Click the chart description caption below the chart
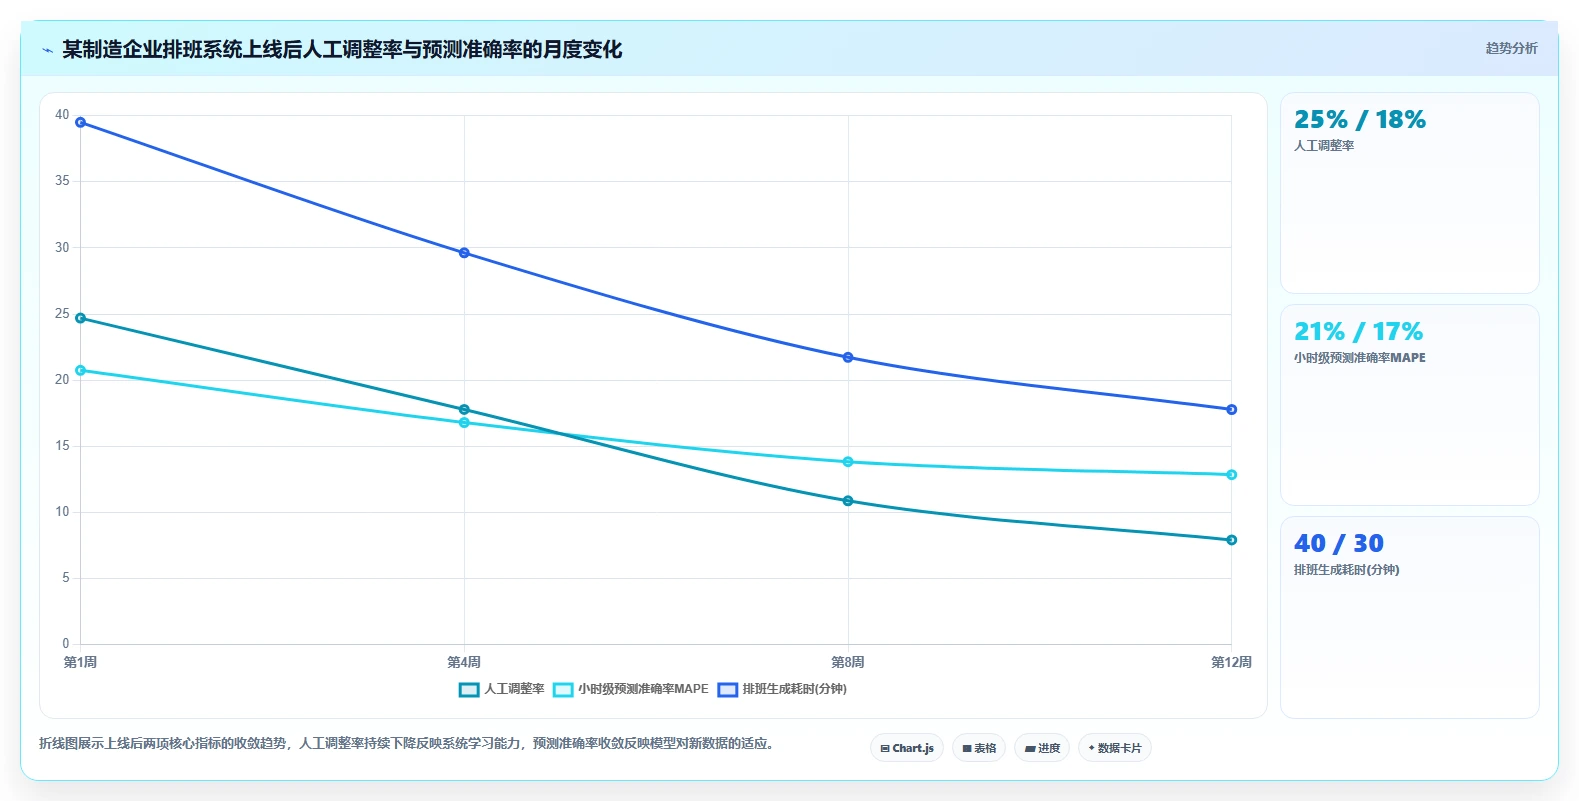The height and width of the screenshot is (801, 1579). [x=407, y=743]
